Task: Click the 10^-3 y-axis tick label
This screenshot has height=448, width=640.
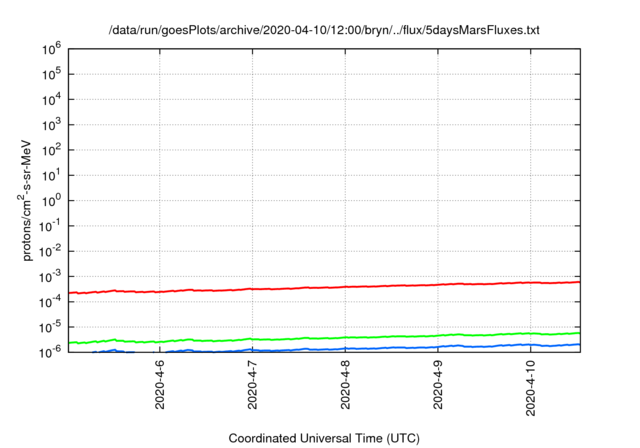Action: point(49,277)
